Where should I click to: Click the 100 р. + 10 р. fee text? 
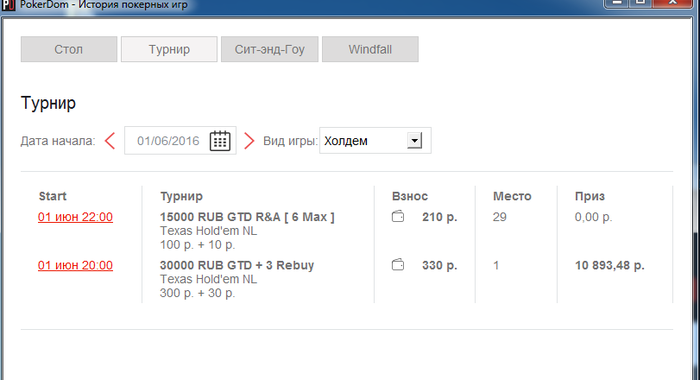(197, 245)
